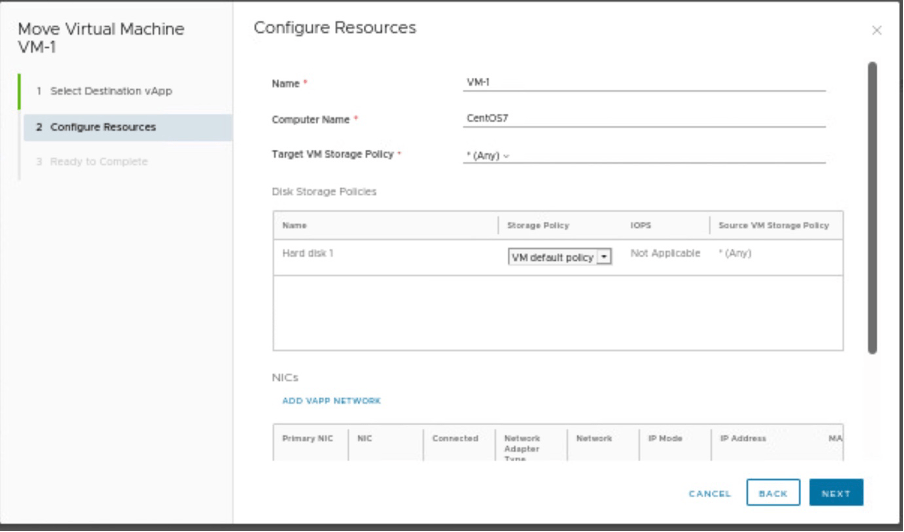Click the Primary NIC column header
Viewport: 904px width, 532px height.
coord(306,438)
